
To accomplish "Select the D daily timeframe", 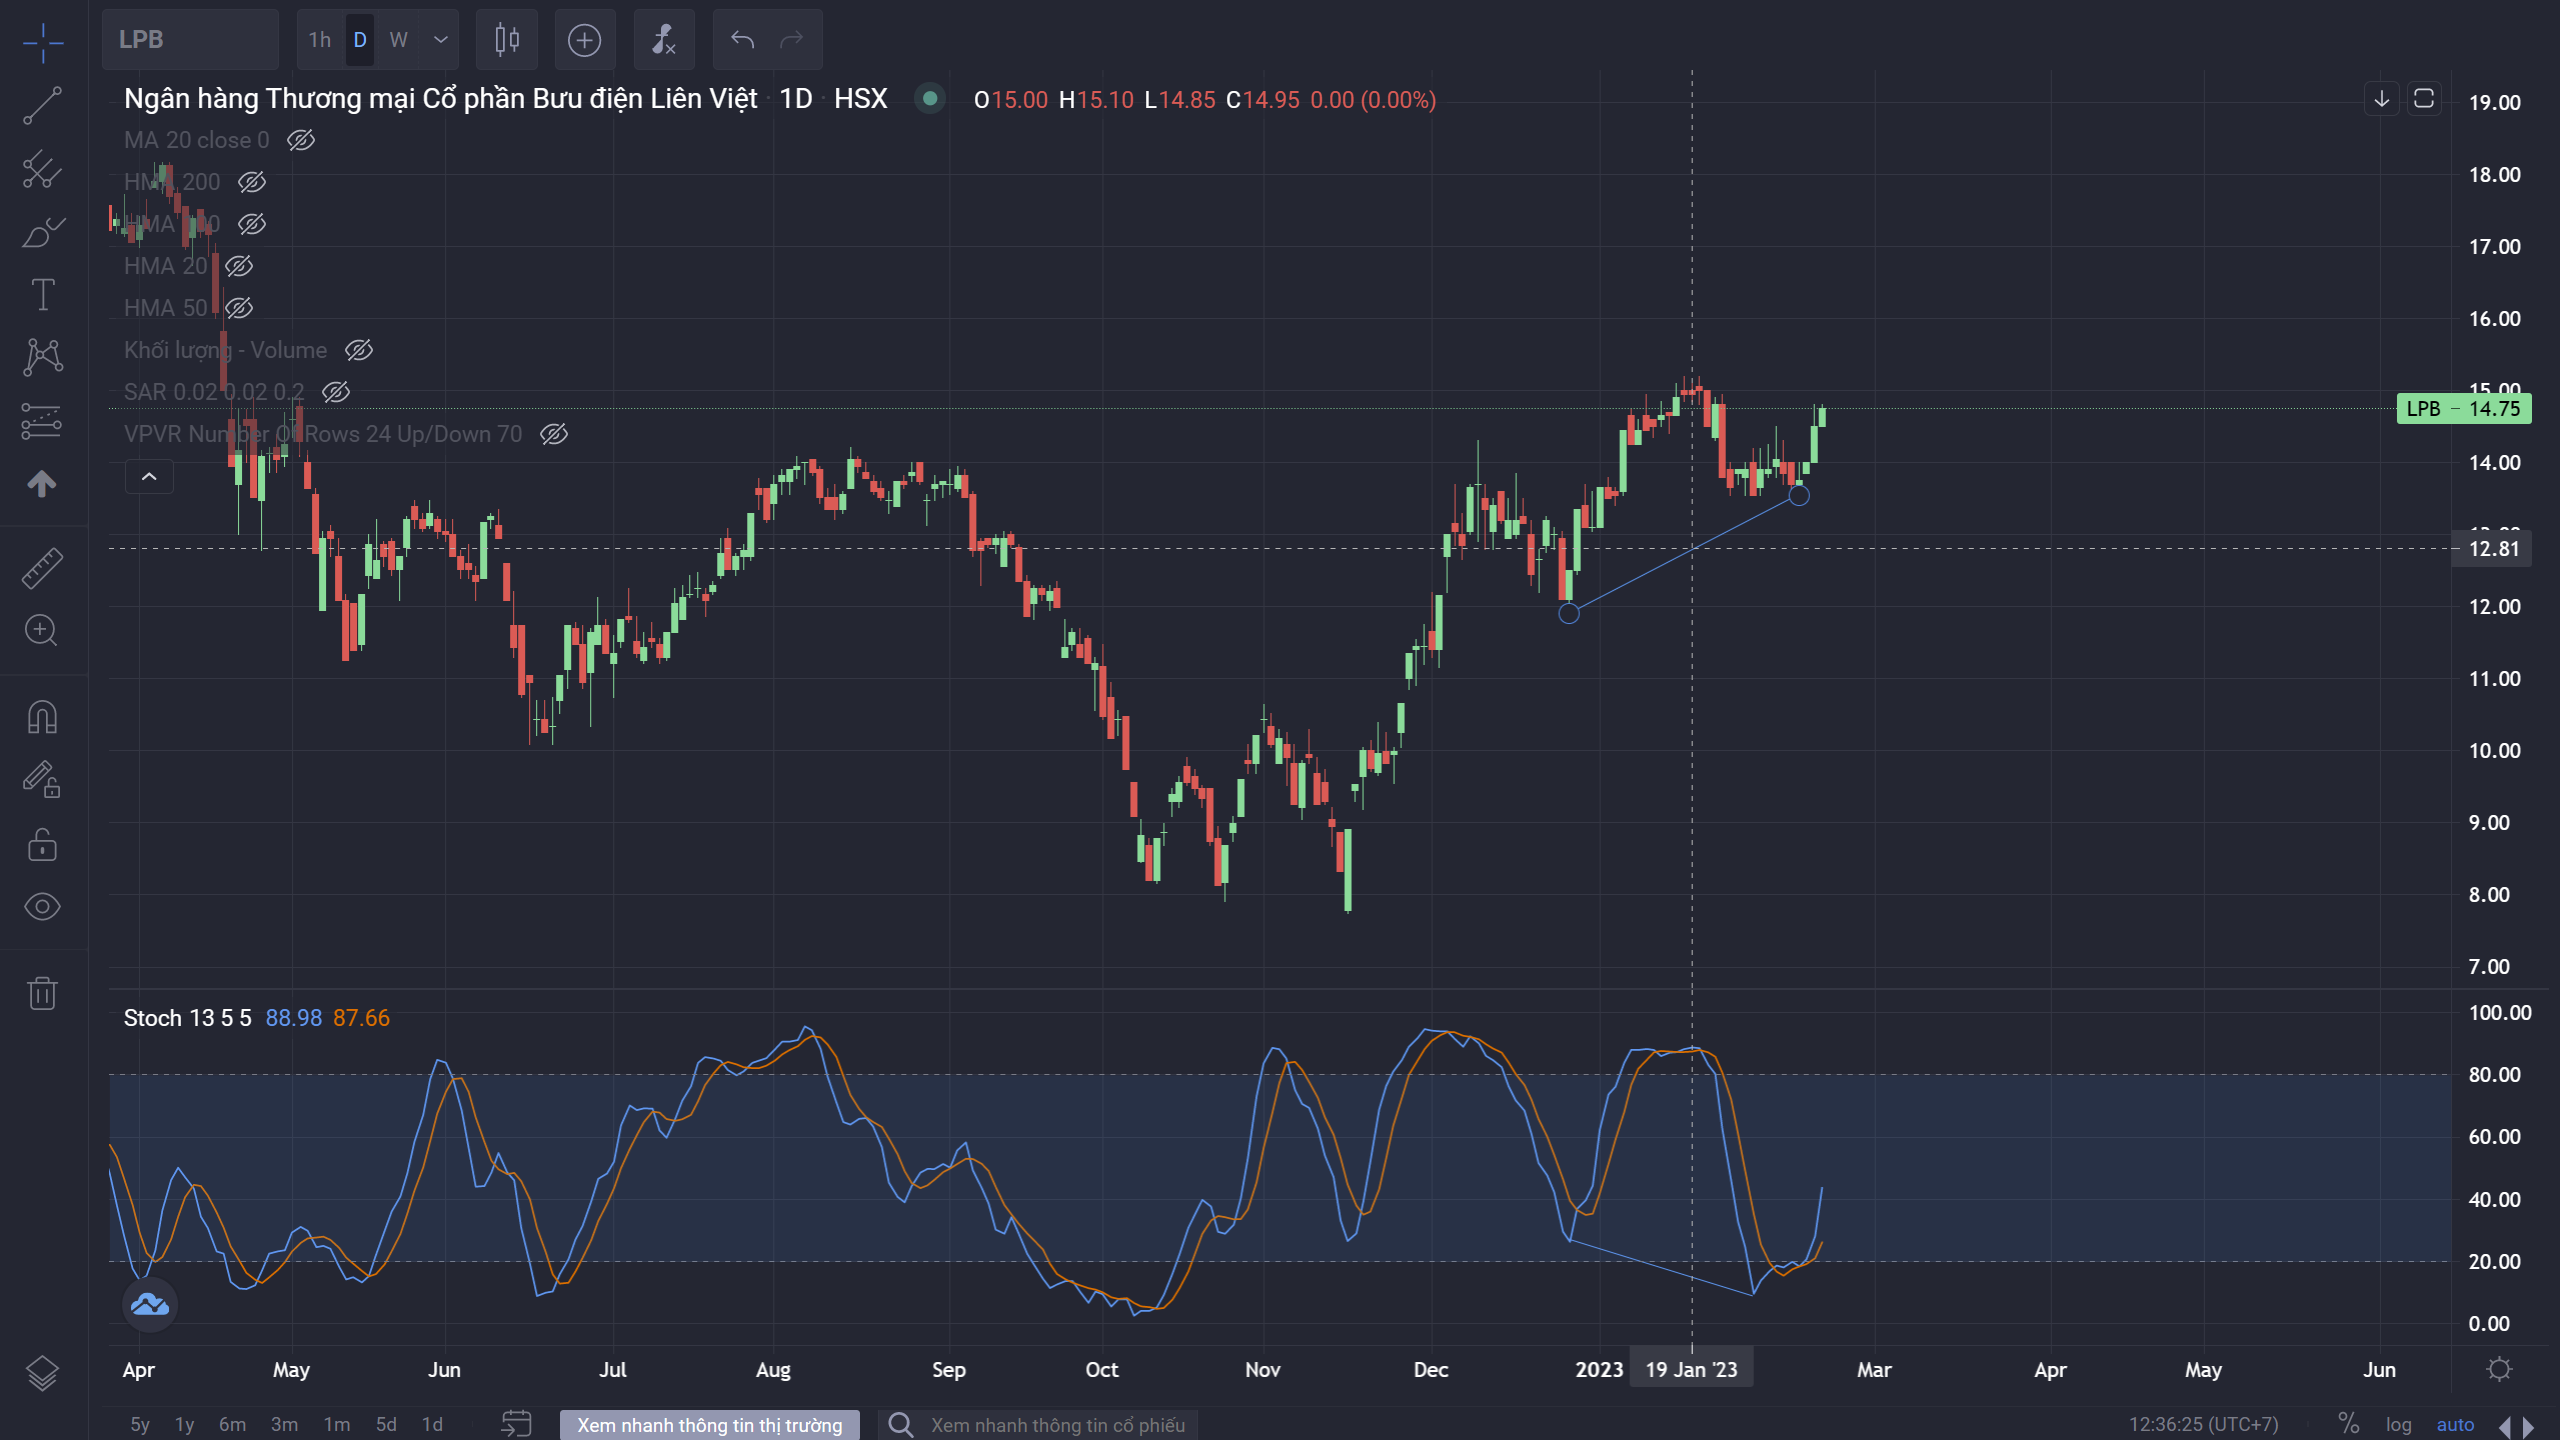I will tap(360, 40).
